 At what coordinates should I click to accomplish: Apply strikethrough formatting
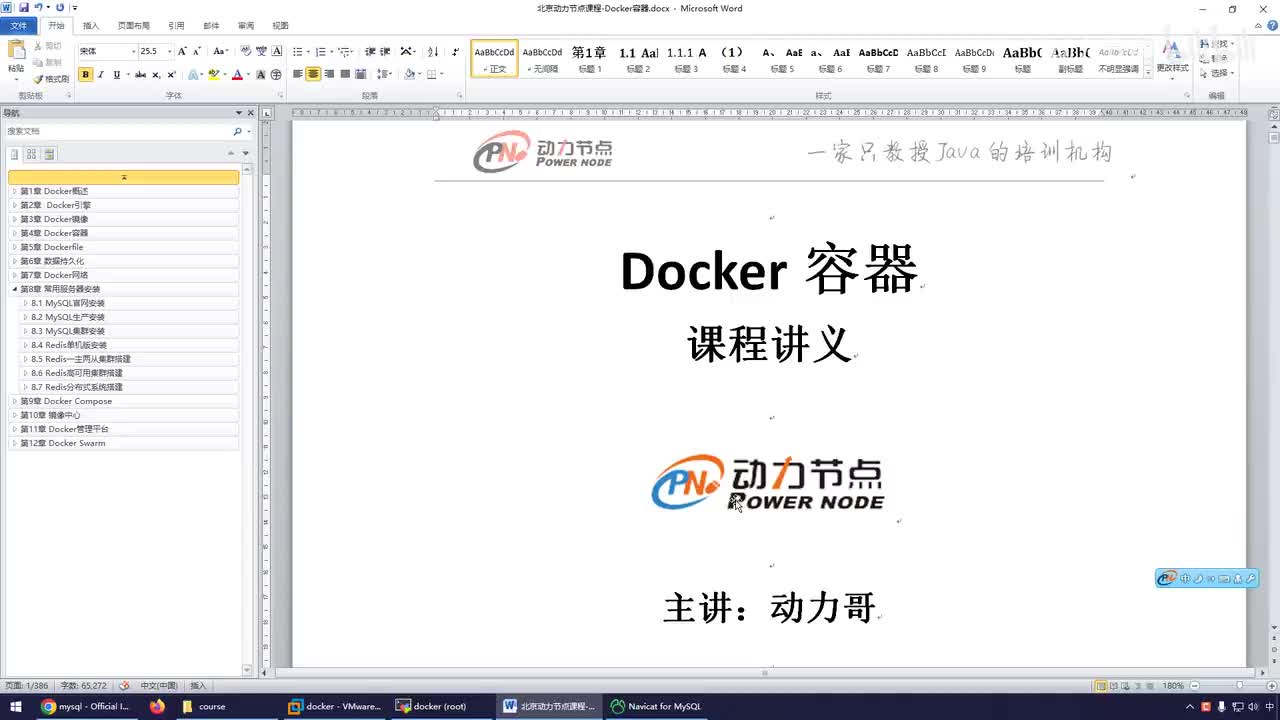click(x=140, y=75)
